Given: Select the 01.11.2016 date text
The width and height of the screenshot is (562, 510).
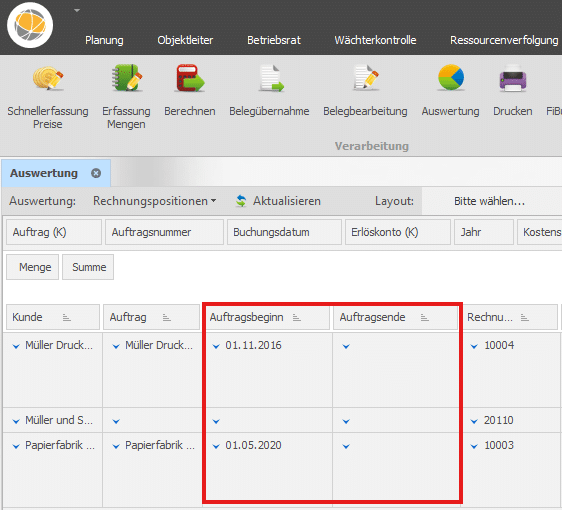Looking at the screenshot, I should click(253, 345).
